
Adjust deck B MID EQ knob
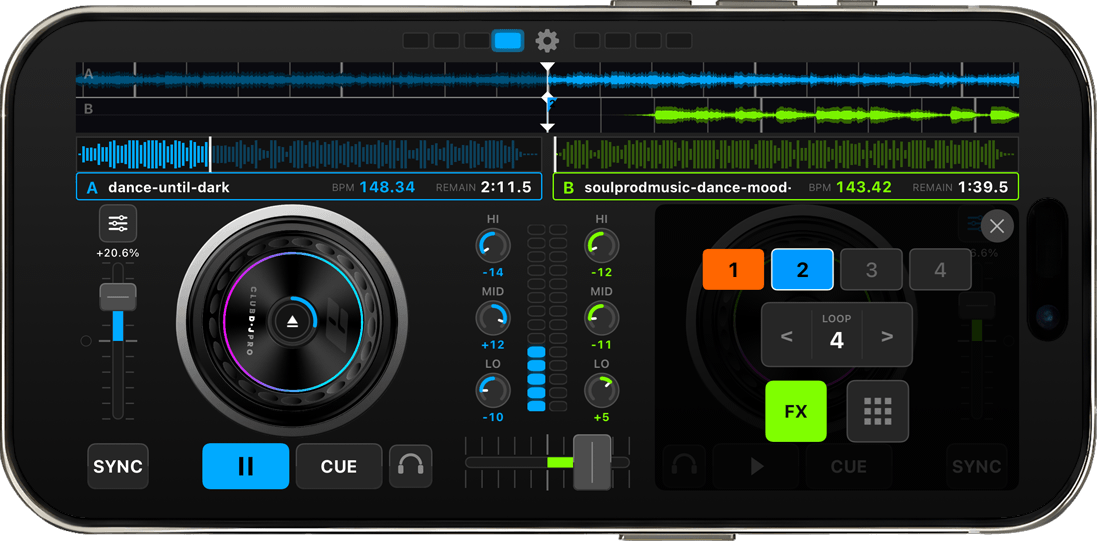pos(602,318)
